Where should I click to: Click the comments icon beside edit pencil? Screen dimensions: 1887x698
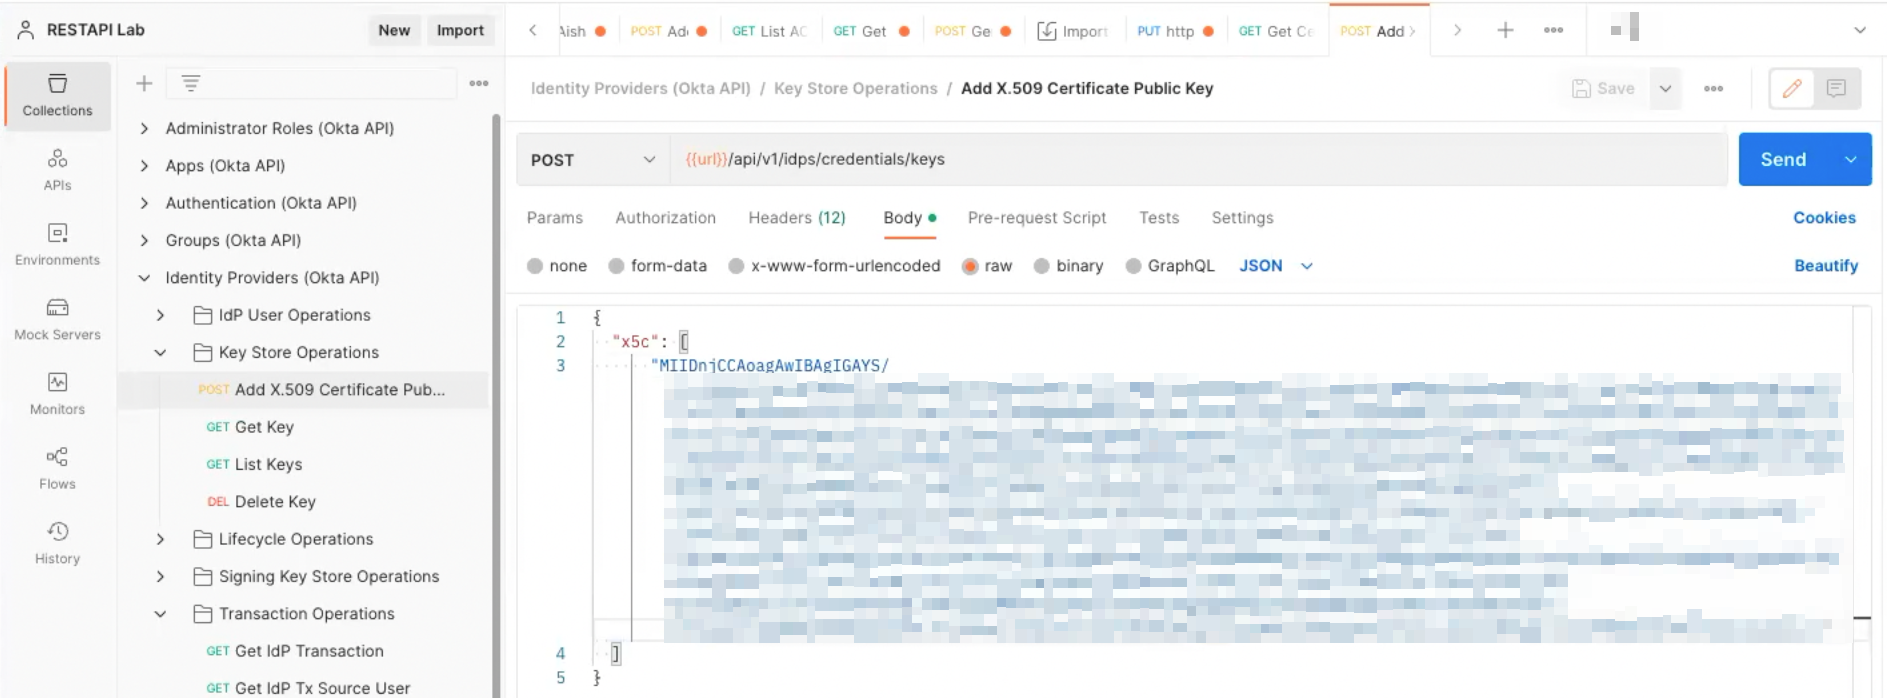pyautogui.click(x=1835, y=89)
